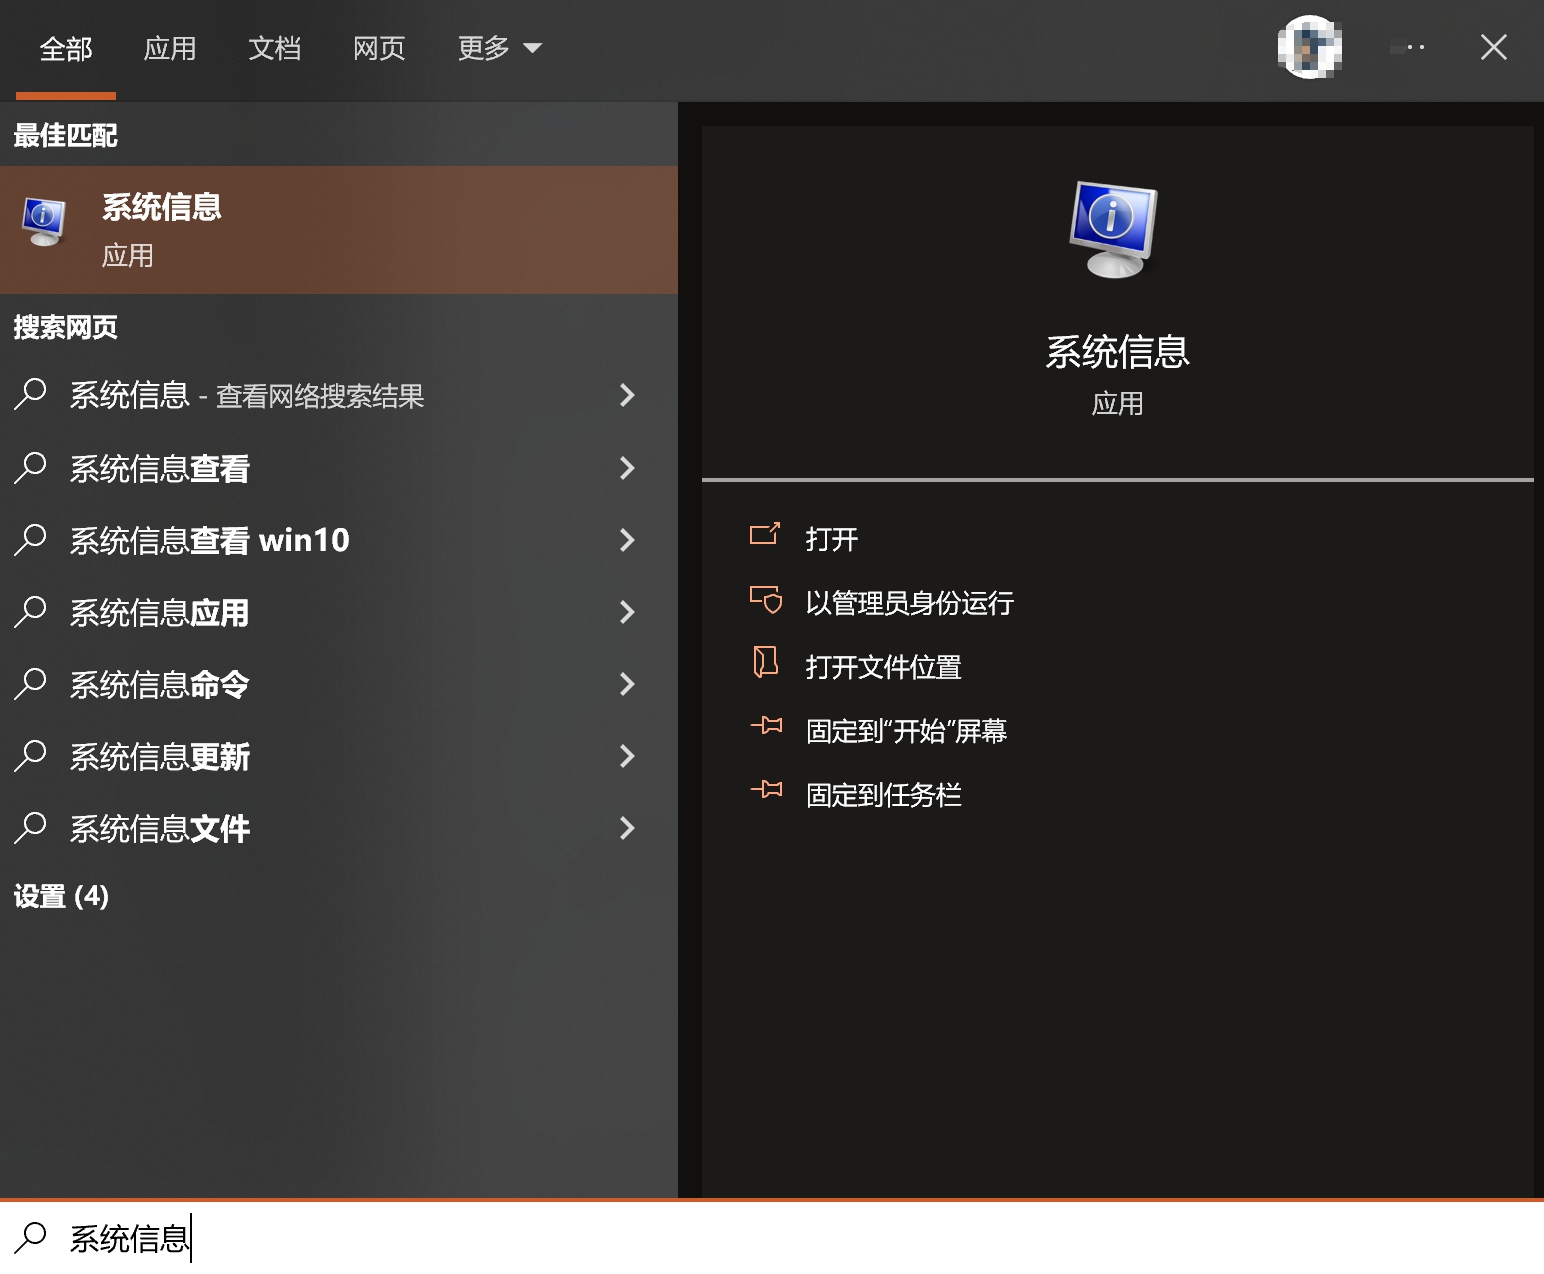
Task: Open the 更多 dropdown menu
Action: [x=499, y=48]
